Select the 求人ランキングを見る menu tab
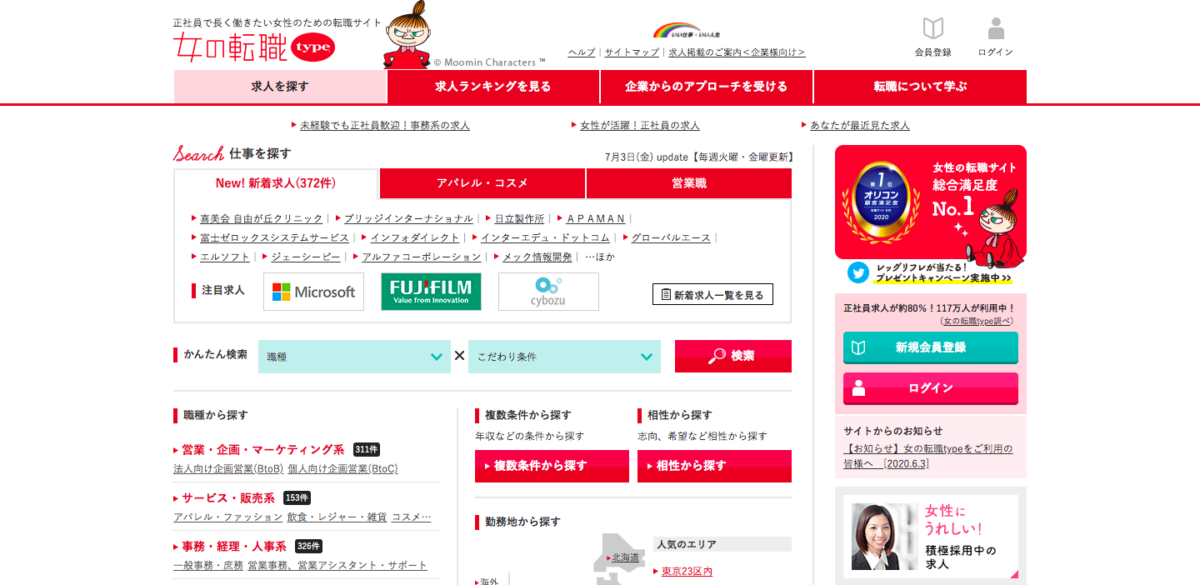 (x=493, y=87)
